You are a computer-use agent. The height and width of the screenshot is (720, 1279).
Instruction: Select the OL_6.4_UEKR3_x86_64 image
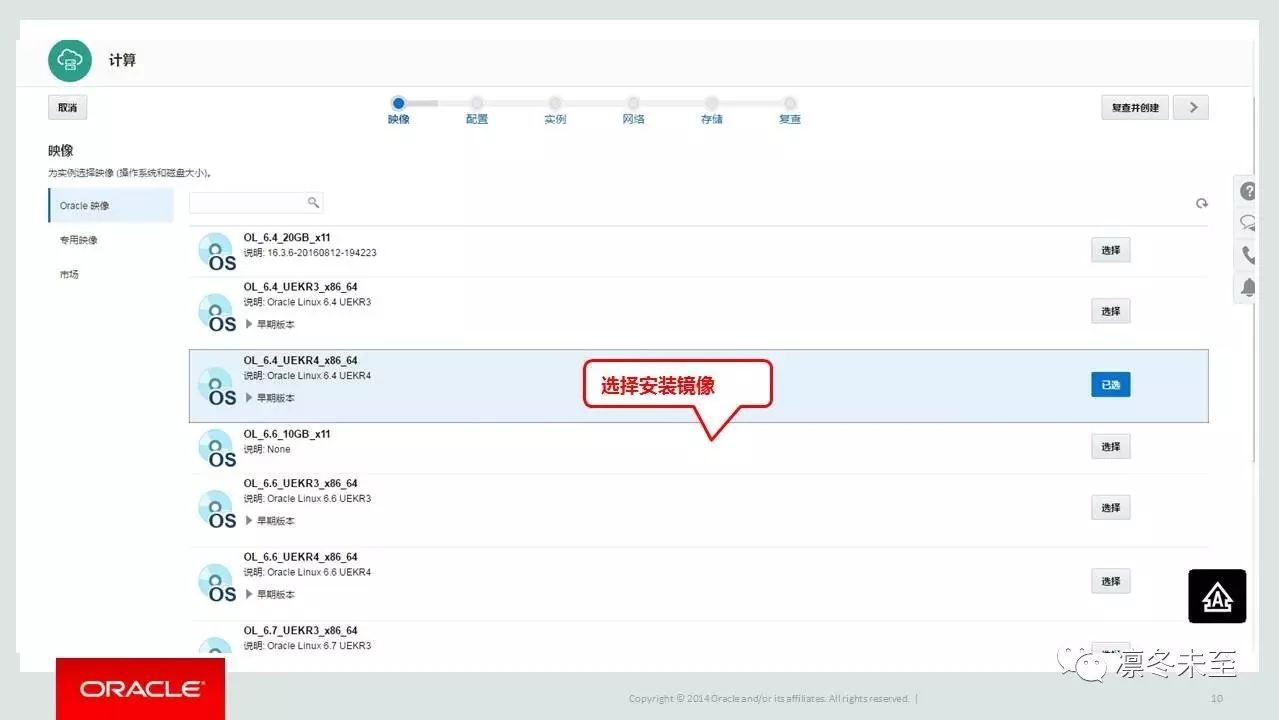pyautogui.click(x=1111, y=311)
